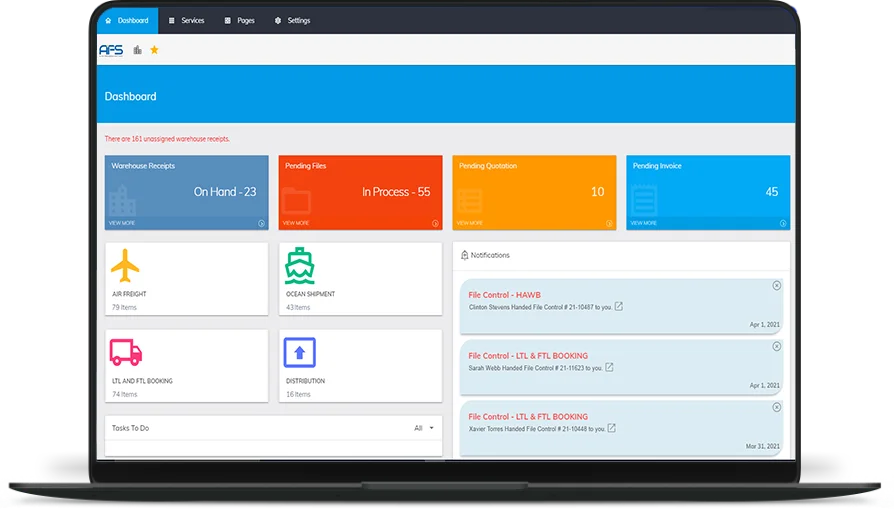Dismiss the File Control - HAWB notification
894x511 pixels.
[x=777, y=286]
